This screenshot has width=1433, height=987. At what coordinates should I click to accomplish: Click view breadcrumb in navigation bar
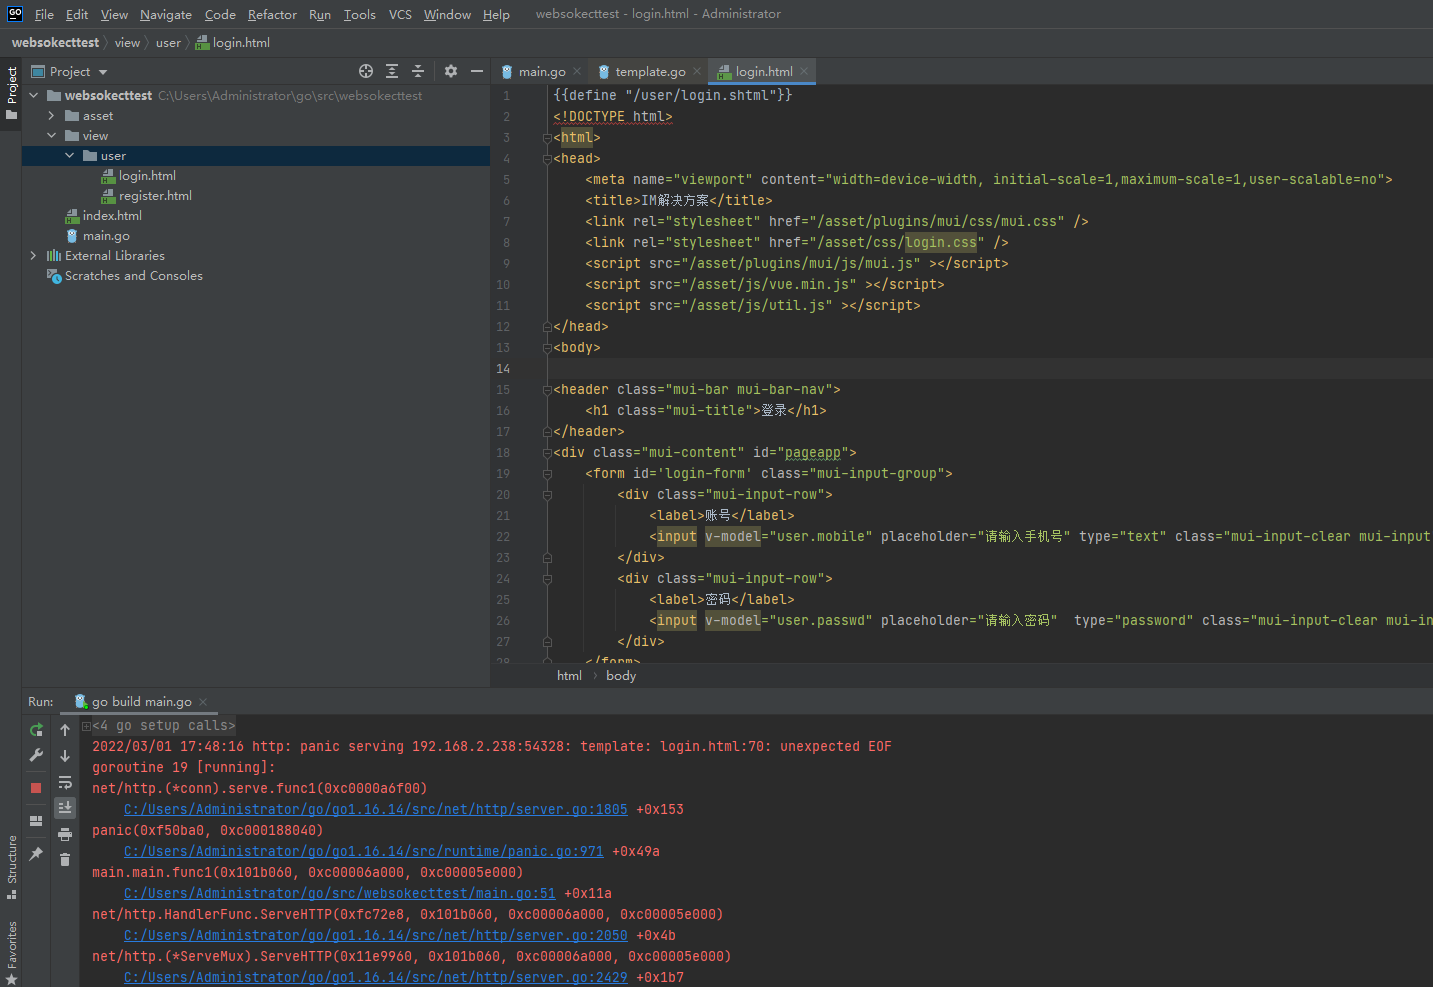pyautogui.click(x=127, y=43)
